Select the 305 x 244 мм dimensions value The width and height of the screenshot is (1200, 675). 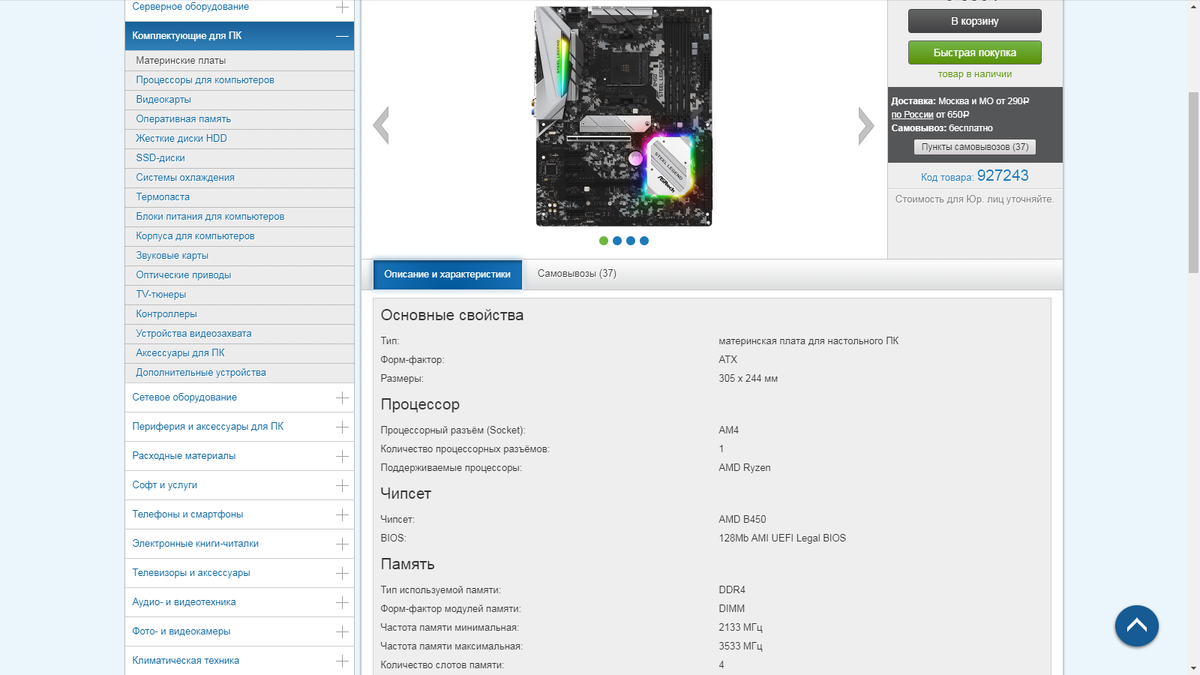[x=748, y=379]
